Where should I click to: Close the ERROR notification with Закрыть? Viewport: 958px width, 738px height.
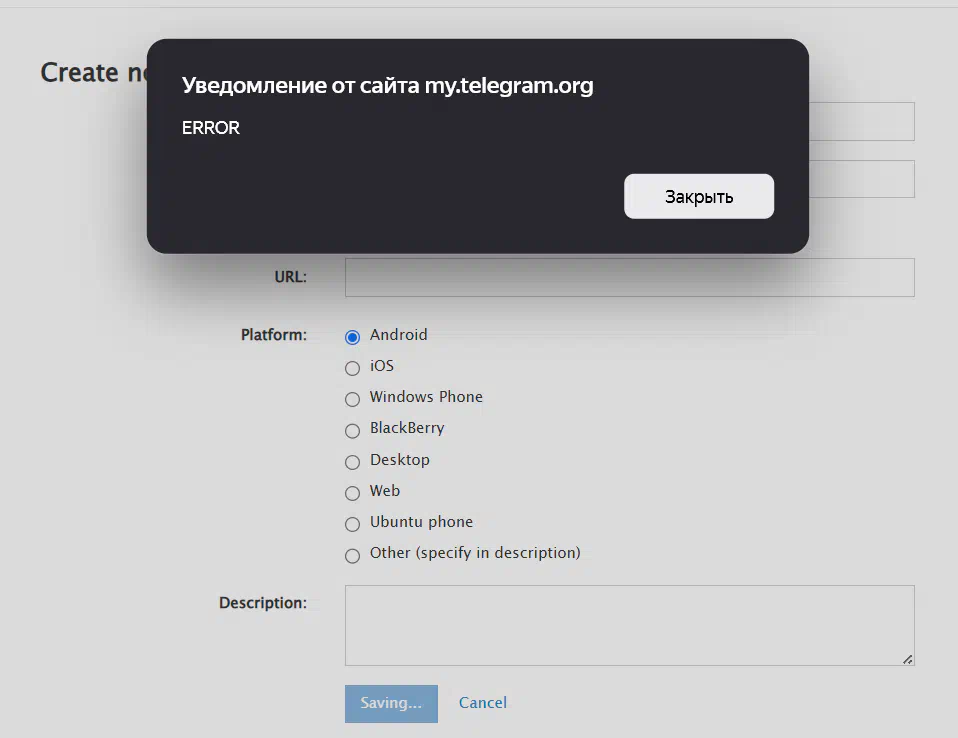698,196
